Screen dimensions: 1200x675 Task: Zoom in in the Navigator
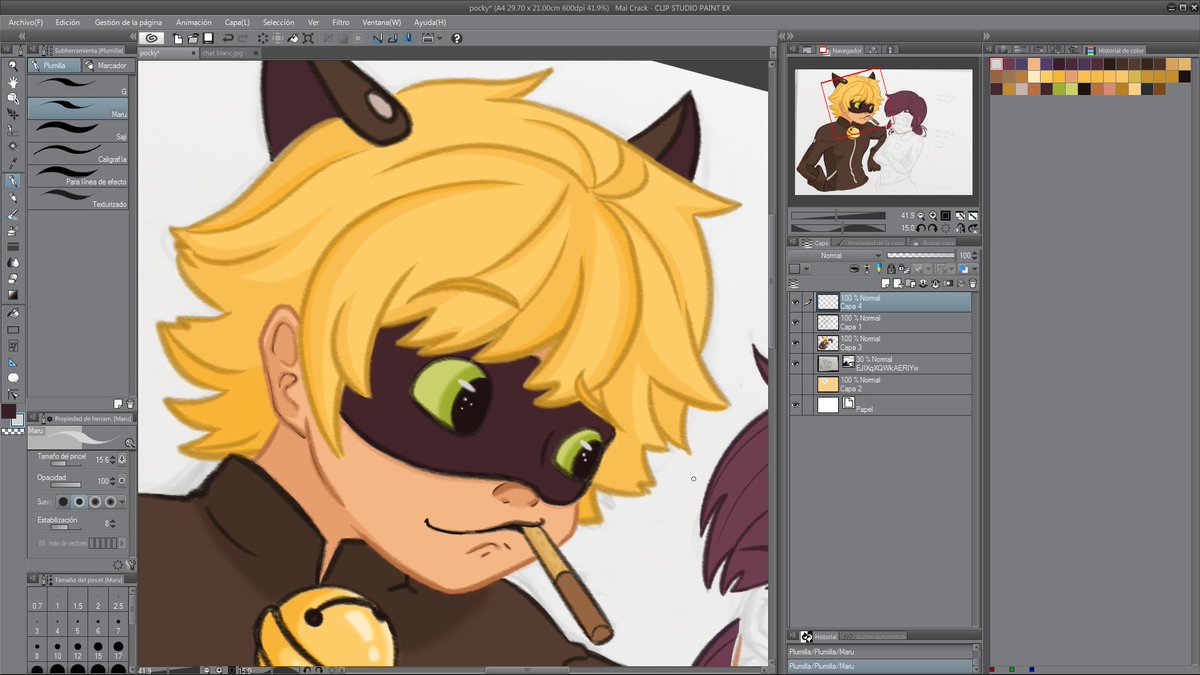[933, 214]
